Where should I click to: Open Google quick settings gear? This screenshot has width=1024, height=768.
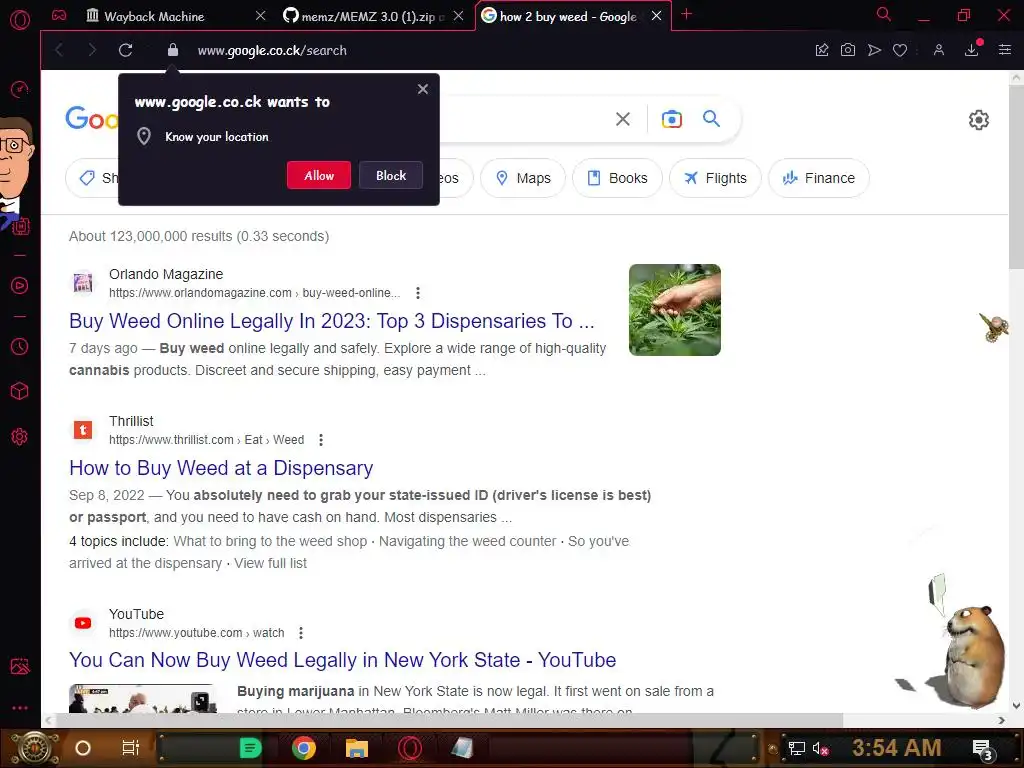pyautogui.click(x=978, y=120)
